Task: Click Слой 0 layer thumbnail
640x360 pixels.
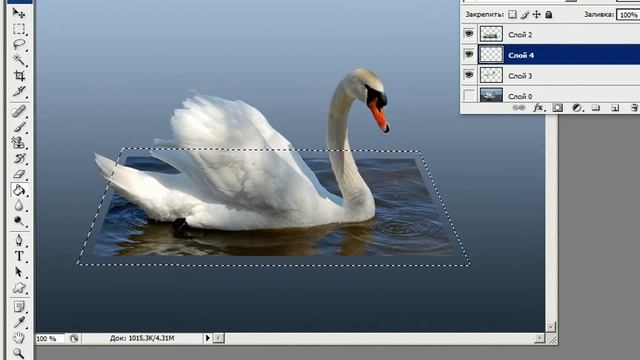Action: (x=491, y=95)
